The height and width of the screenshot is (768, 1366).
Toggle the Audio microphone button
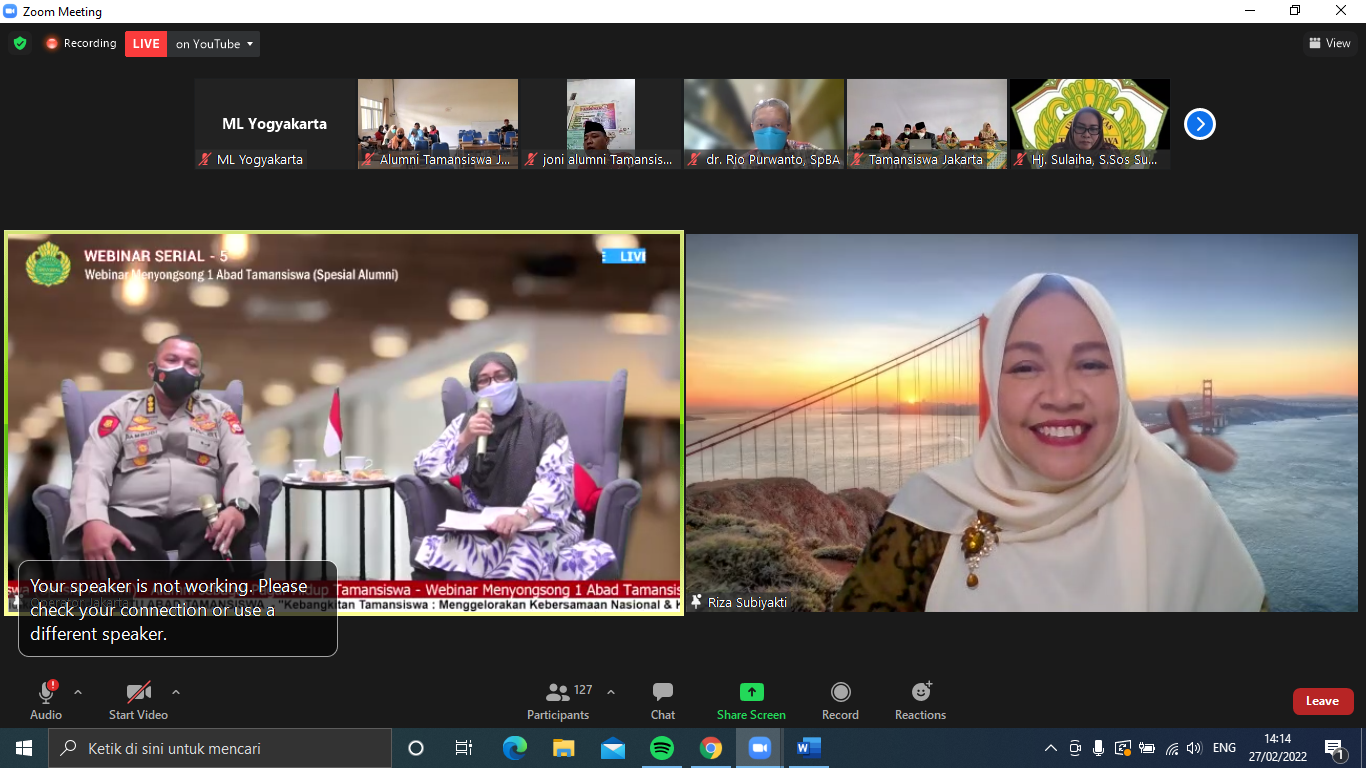(46, 700)
